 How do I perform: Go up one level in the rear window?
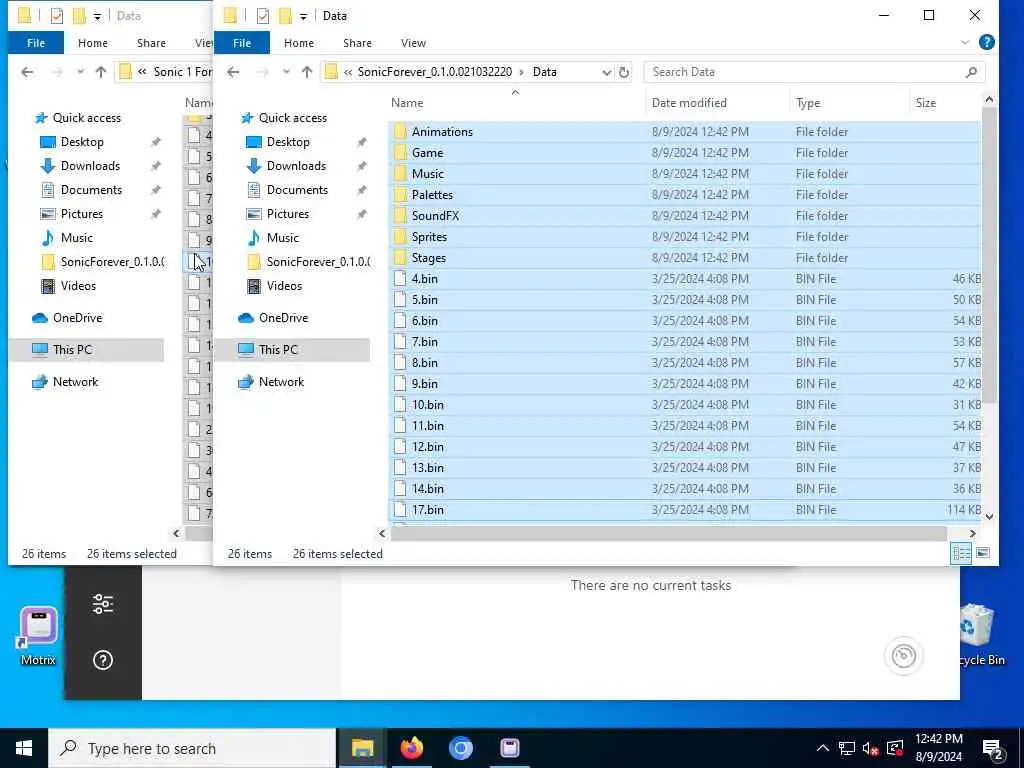point(101,72)
